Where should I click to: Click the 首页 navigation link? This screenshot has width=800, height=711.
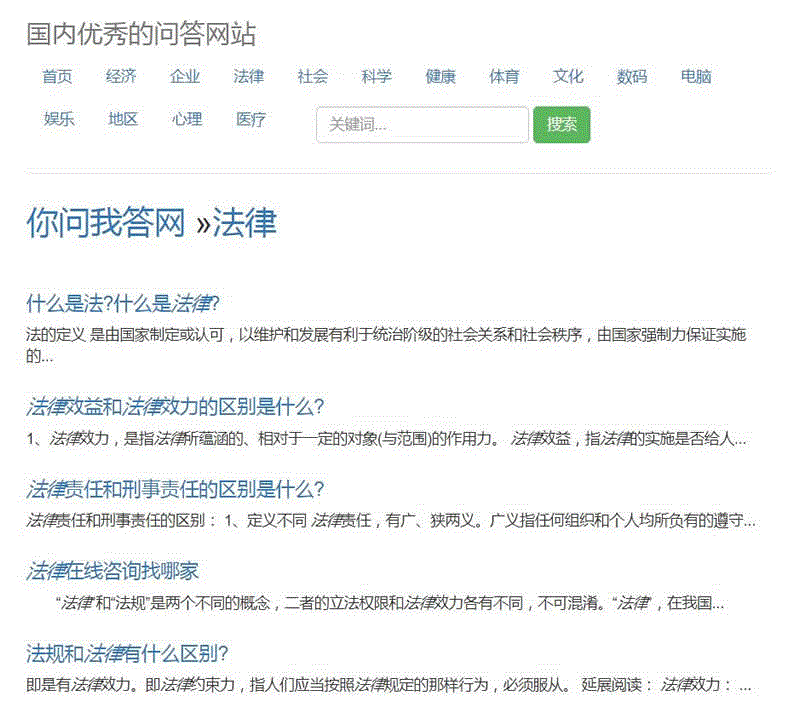[x=57, y=77]
